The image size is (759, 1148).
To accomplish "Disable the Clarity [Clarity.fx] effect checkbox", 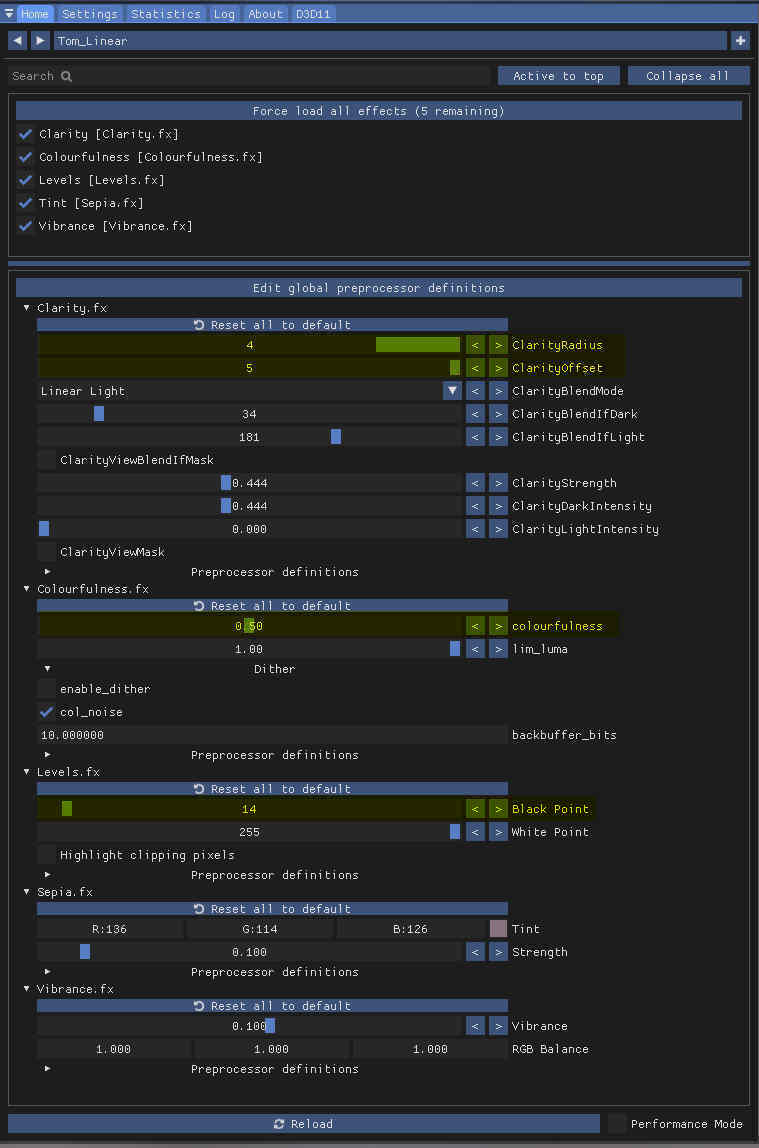I will (x=26, y=134).
